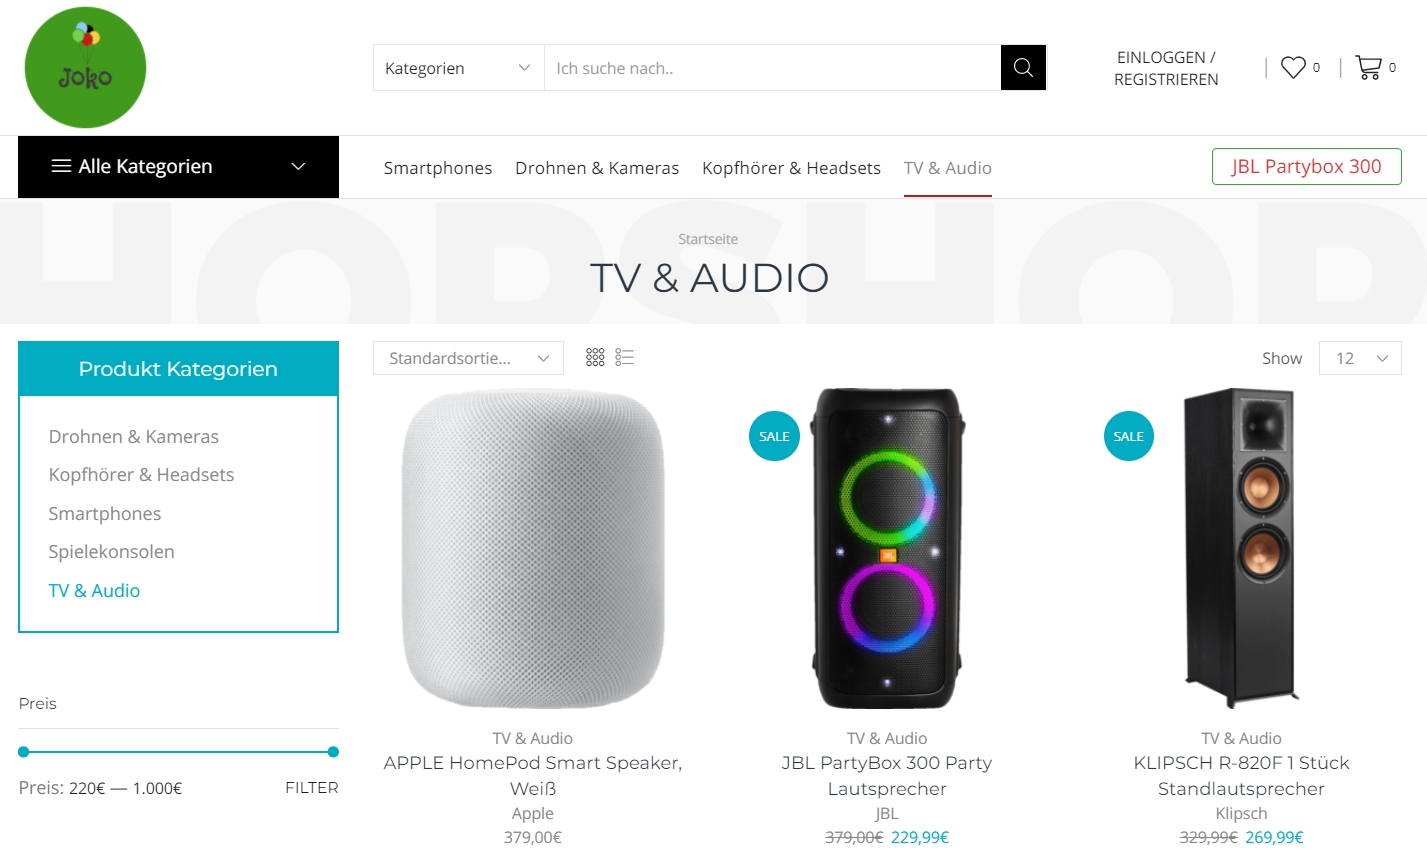
Task: Open the Smartphones nav menu item
Action: (x=438, y=168)
